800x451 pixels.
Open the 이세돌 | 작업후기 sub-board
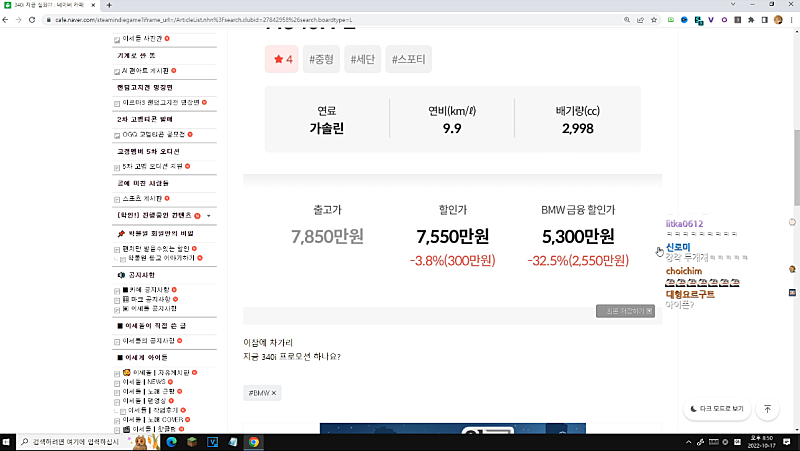[x=153, y=410]
